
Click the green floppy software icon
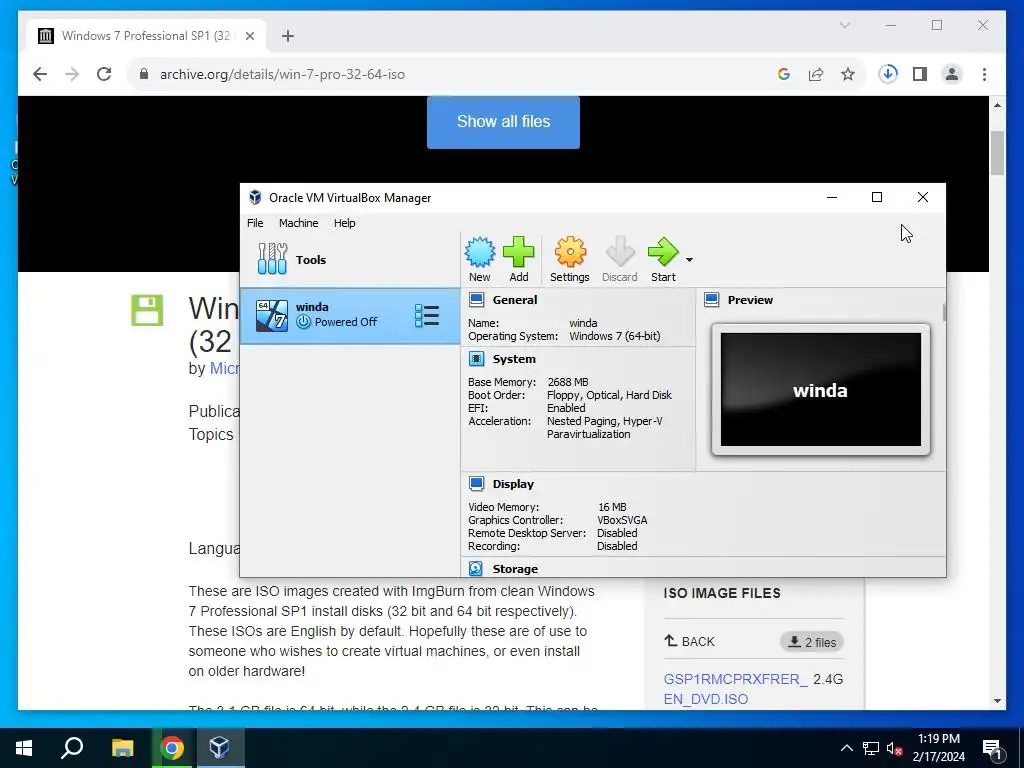(x=147, y=310)
